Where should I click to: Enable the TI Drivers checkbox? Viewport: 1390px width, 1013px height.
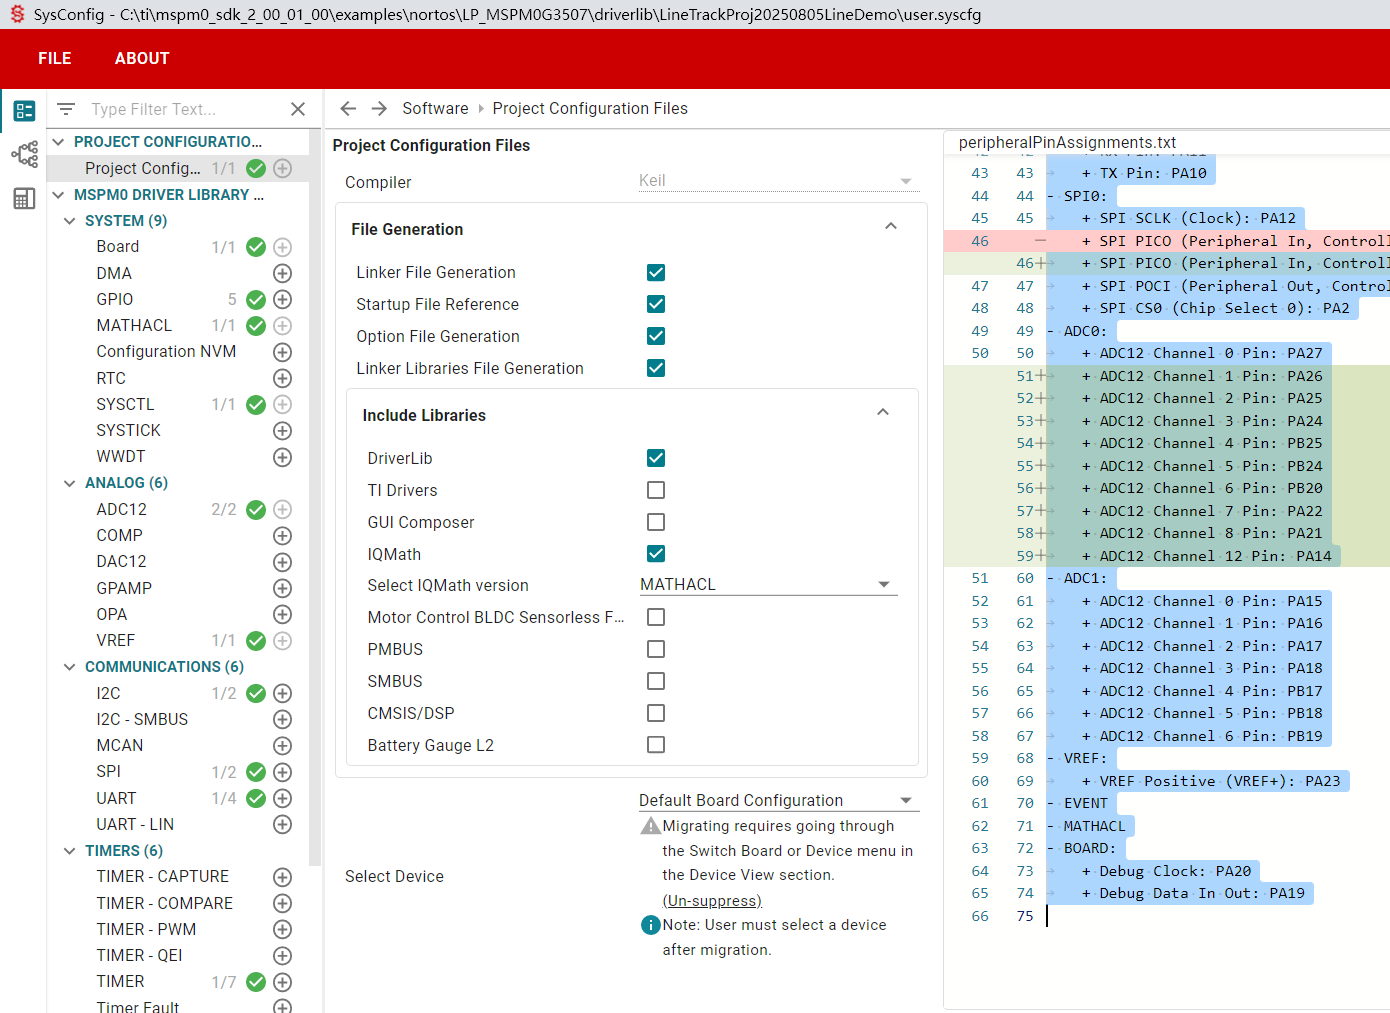[x=656, y=490]
